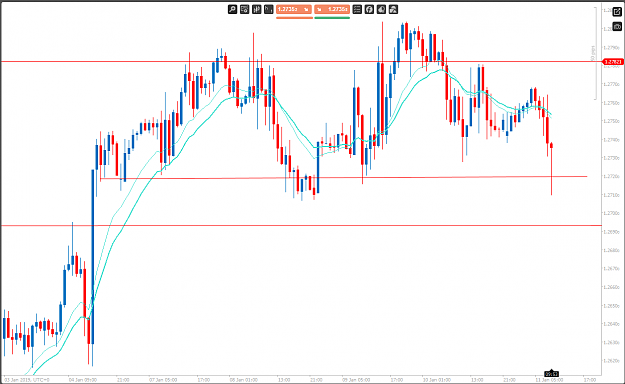Image resolution: width=625 pixels, height=384 pixels.
Task: Select the red 1.27821 price label
Action: (613, 62)
